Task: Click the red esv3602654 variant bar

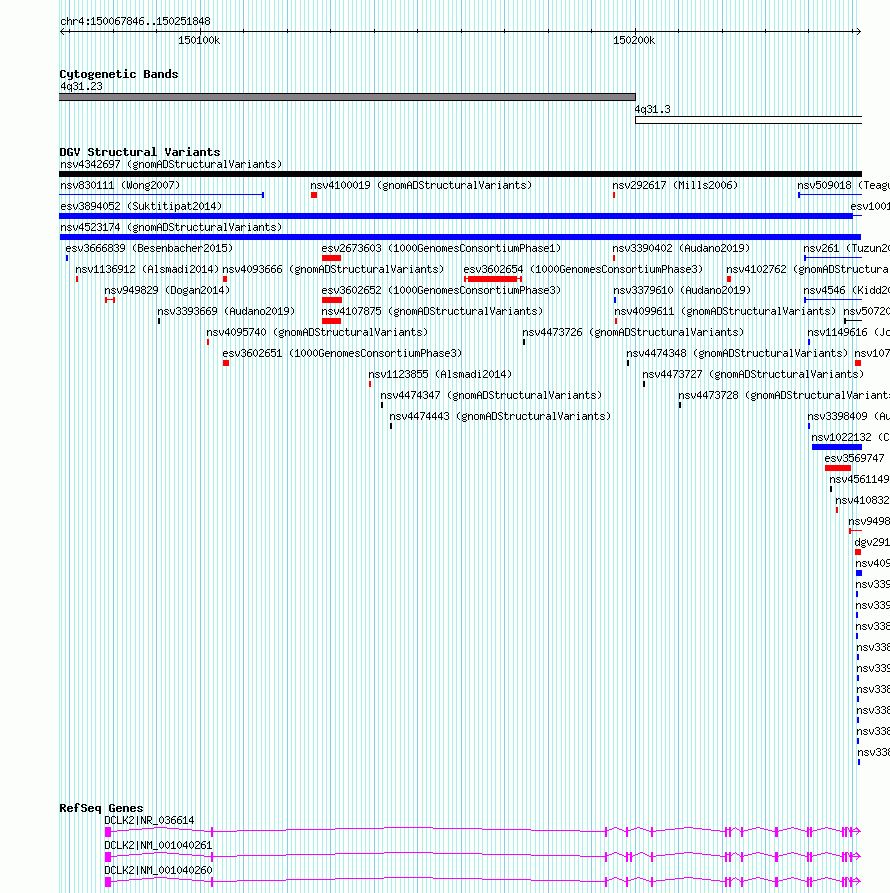Action: tap(493, 279)
